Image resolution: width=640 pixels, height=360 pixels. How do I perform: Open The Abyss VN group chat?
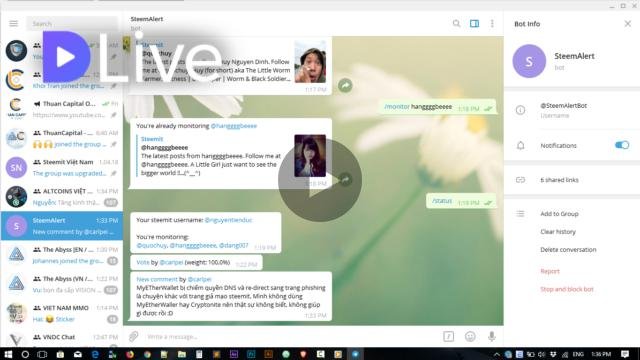point(62,284)
